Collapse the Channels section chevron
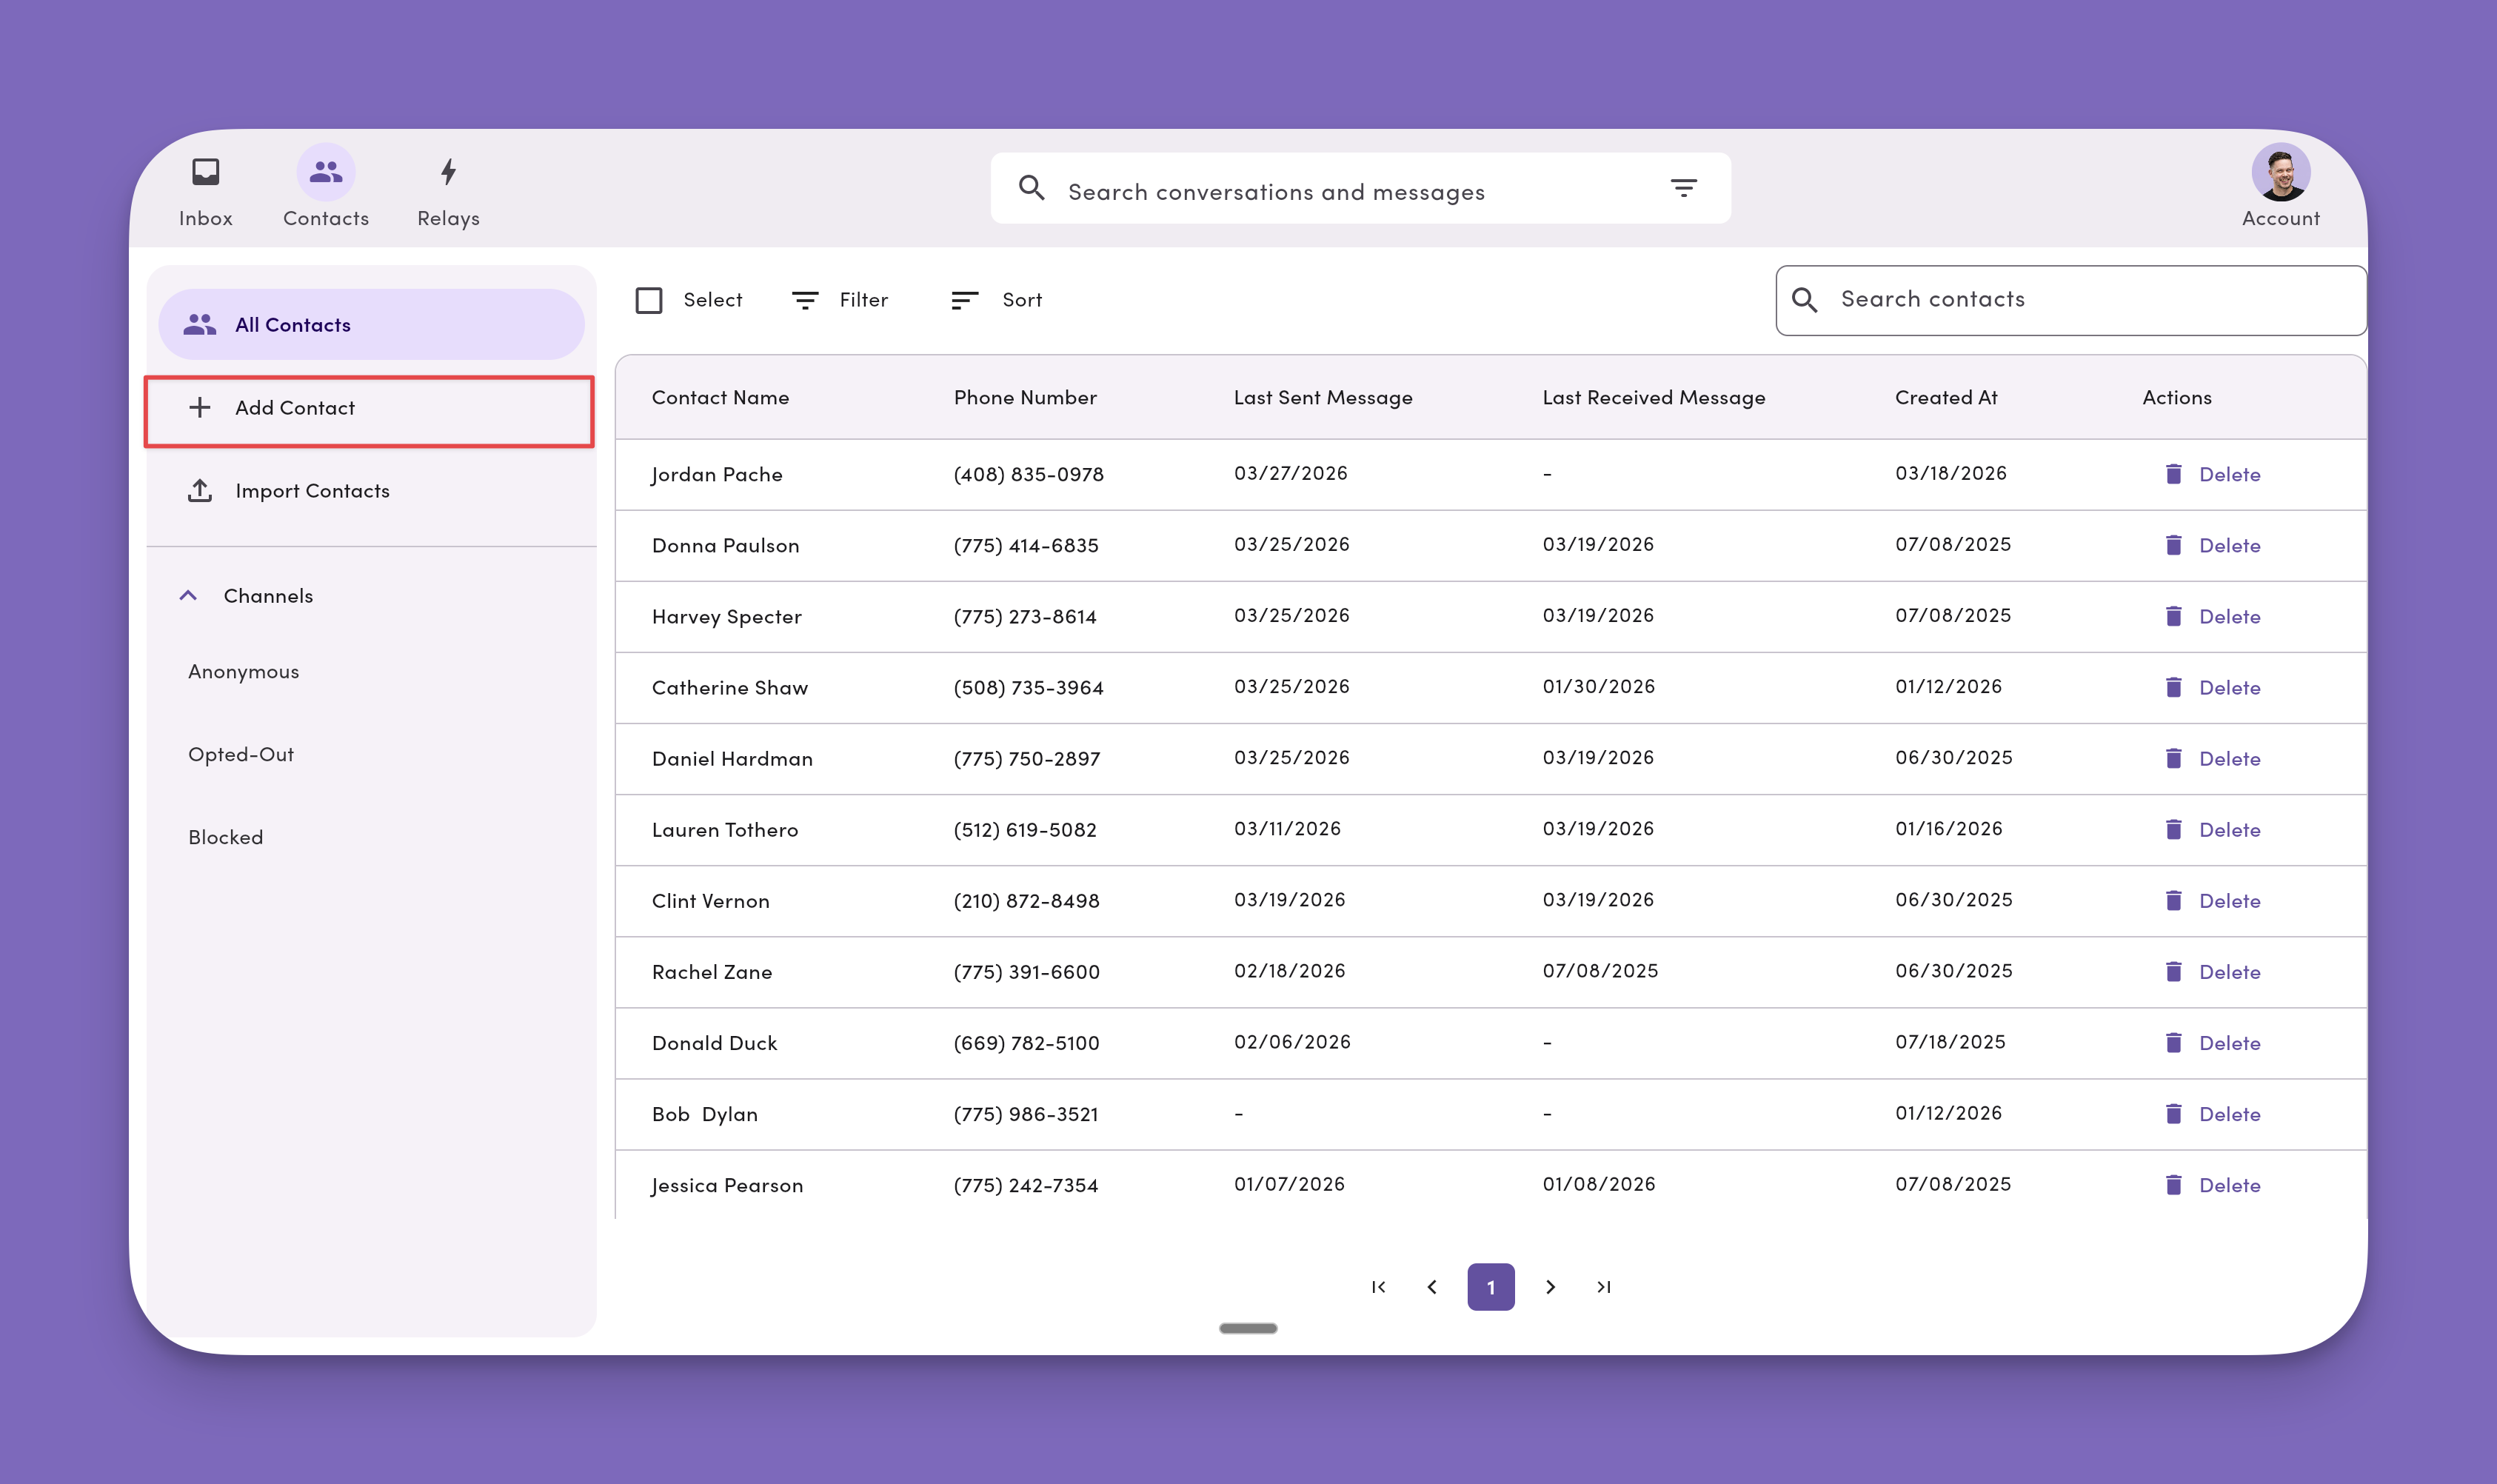The height and width of the screenshot is (1484, 2497). coord(188,596)
